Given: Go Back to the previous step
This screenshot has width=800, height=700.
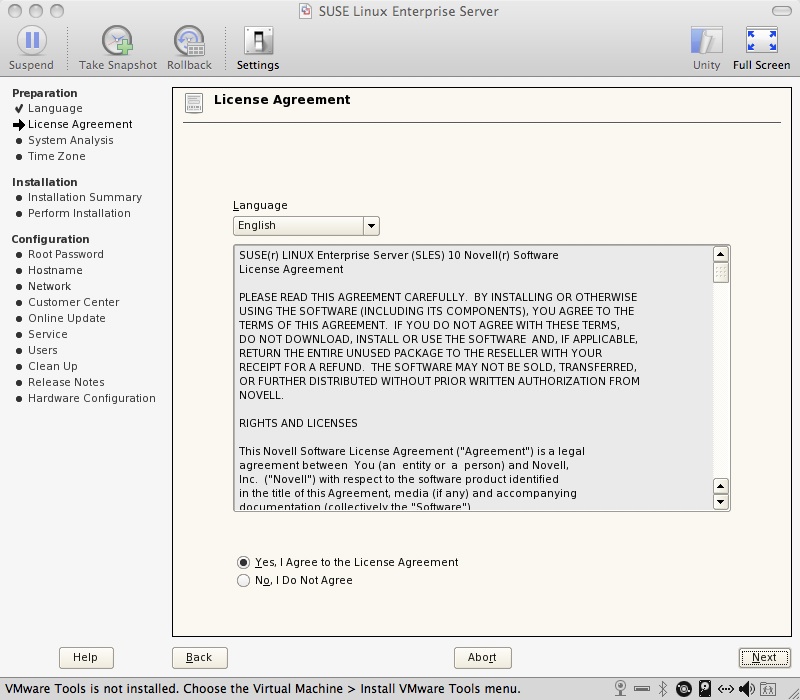Looking at the screenshot, I should (x=199, y=658).
